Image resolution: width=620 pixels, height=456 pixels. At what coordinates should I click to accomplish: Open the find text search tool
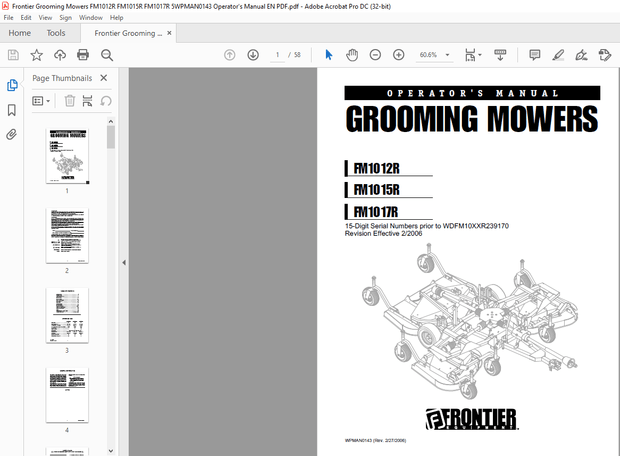click(107, 55)
